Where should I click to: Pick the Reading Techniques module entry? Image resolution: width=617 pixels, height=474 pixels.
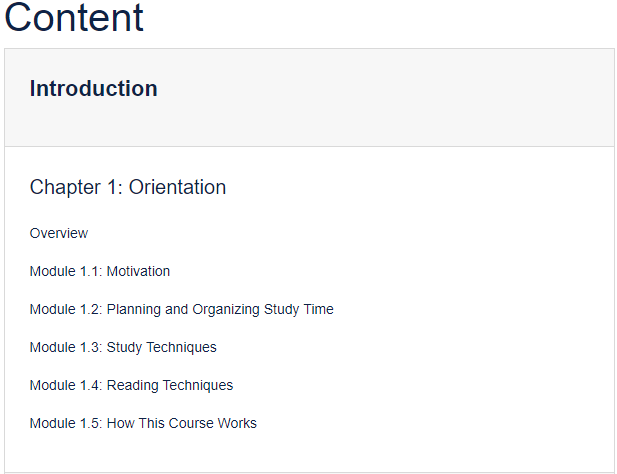point(131,385)
